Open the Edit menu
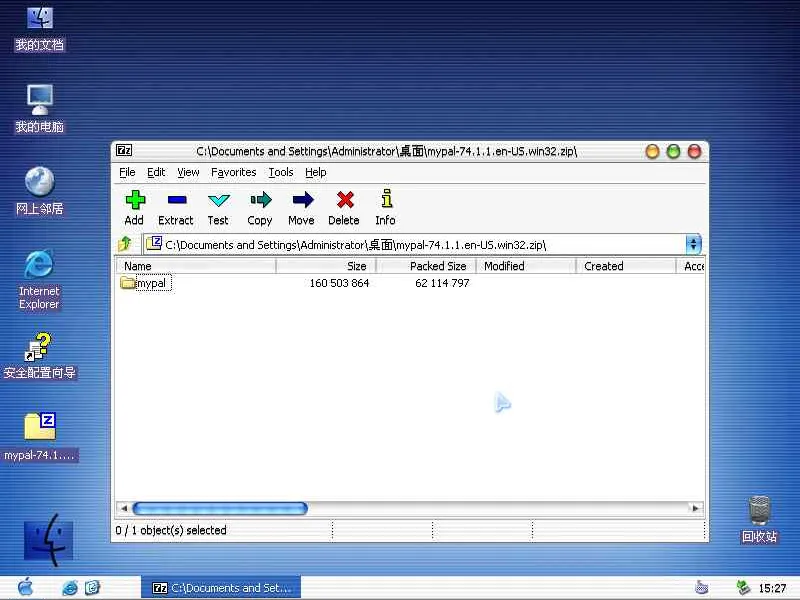 click(156, 172)
